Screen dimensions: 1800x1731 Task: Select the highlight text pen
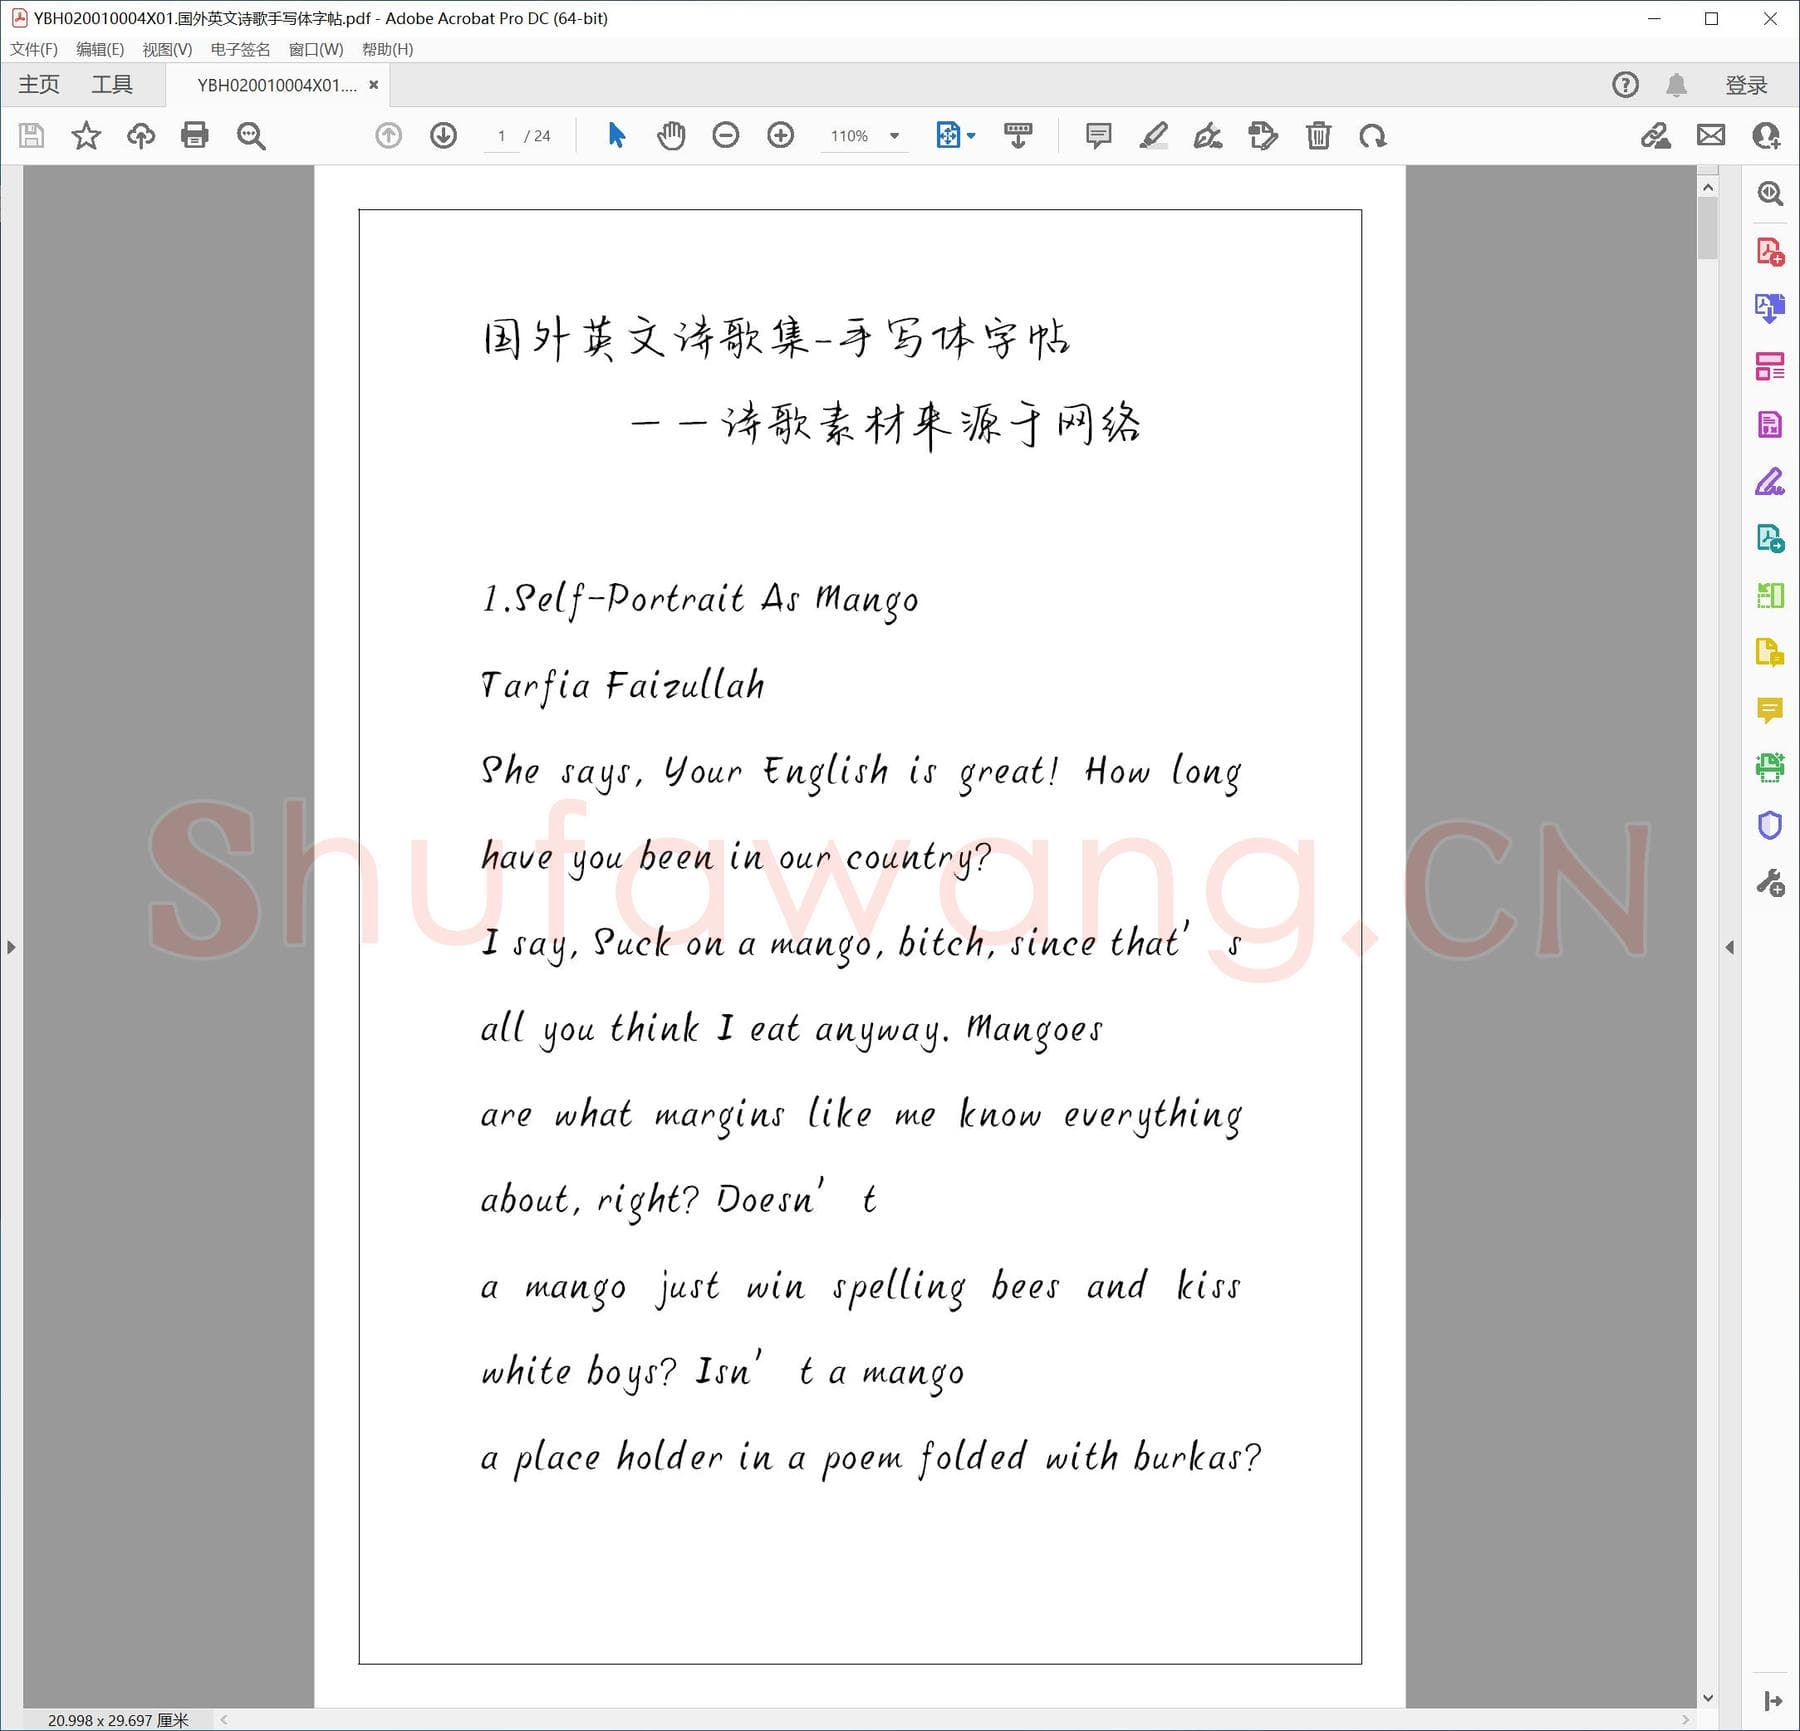(x=1153, y=135)
